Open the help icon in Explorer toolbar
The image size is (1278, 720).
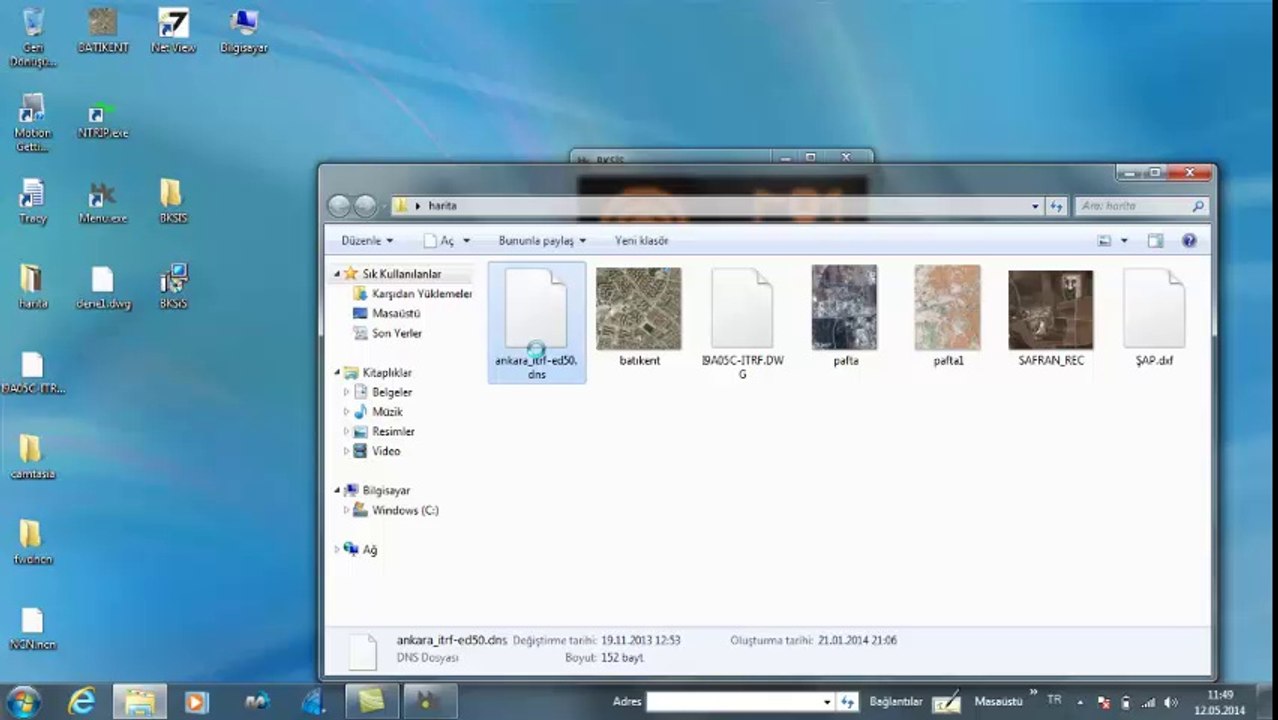1189,241
